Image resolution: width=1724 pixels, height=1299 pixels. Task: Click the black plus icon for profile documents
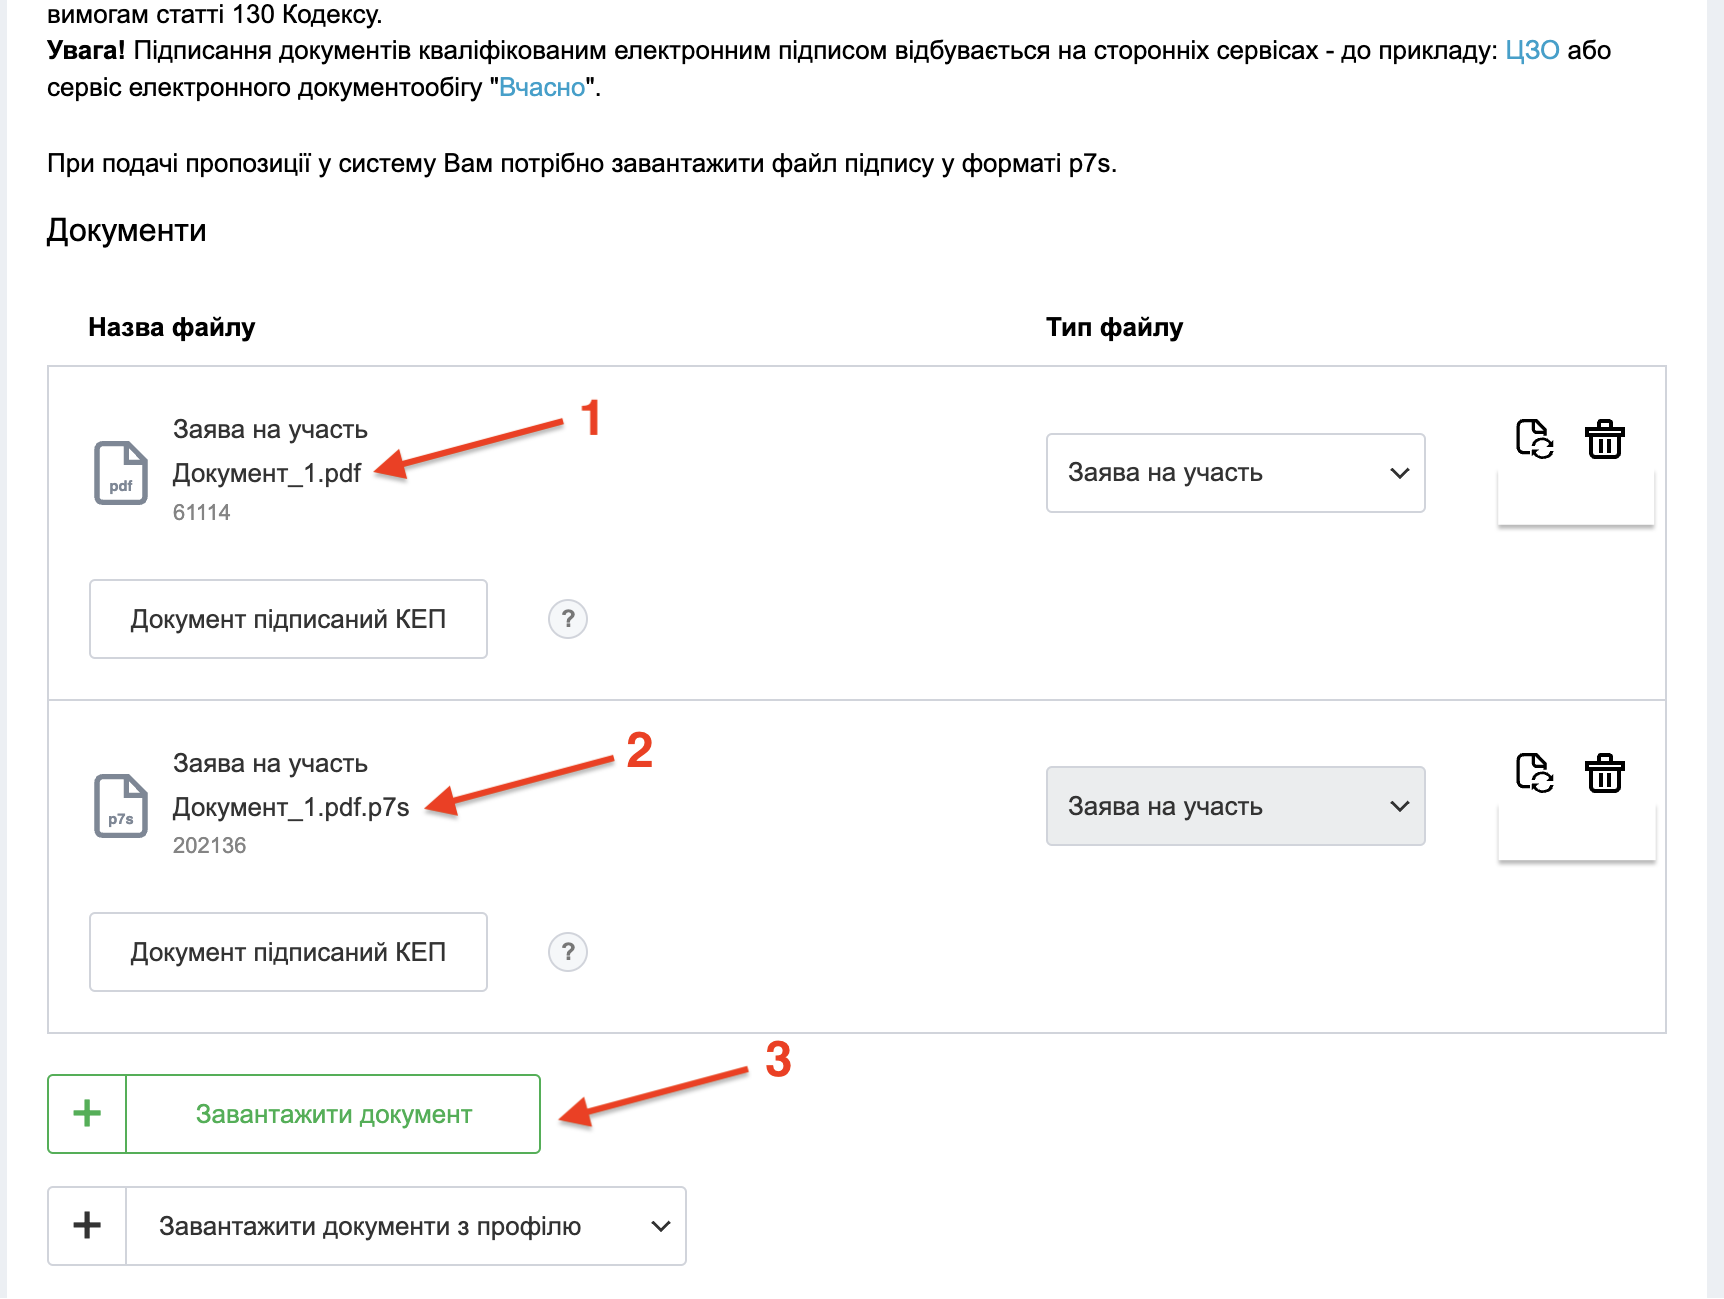click(87, 1226)
